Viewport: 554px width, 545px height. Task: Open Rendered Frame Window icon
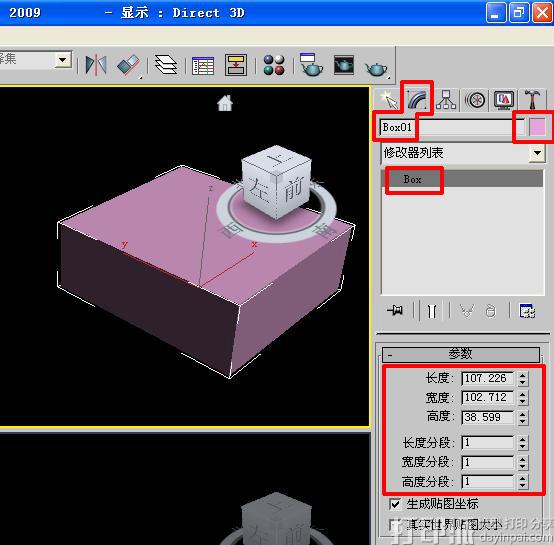point(344,65)
